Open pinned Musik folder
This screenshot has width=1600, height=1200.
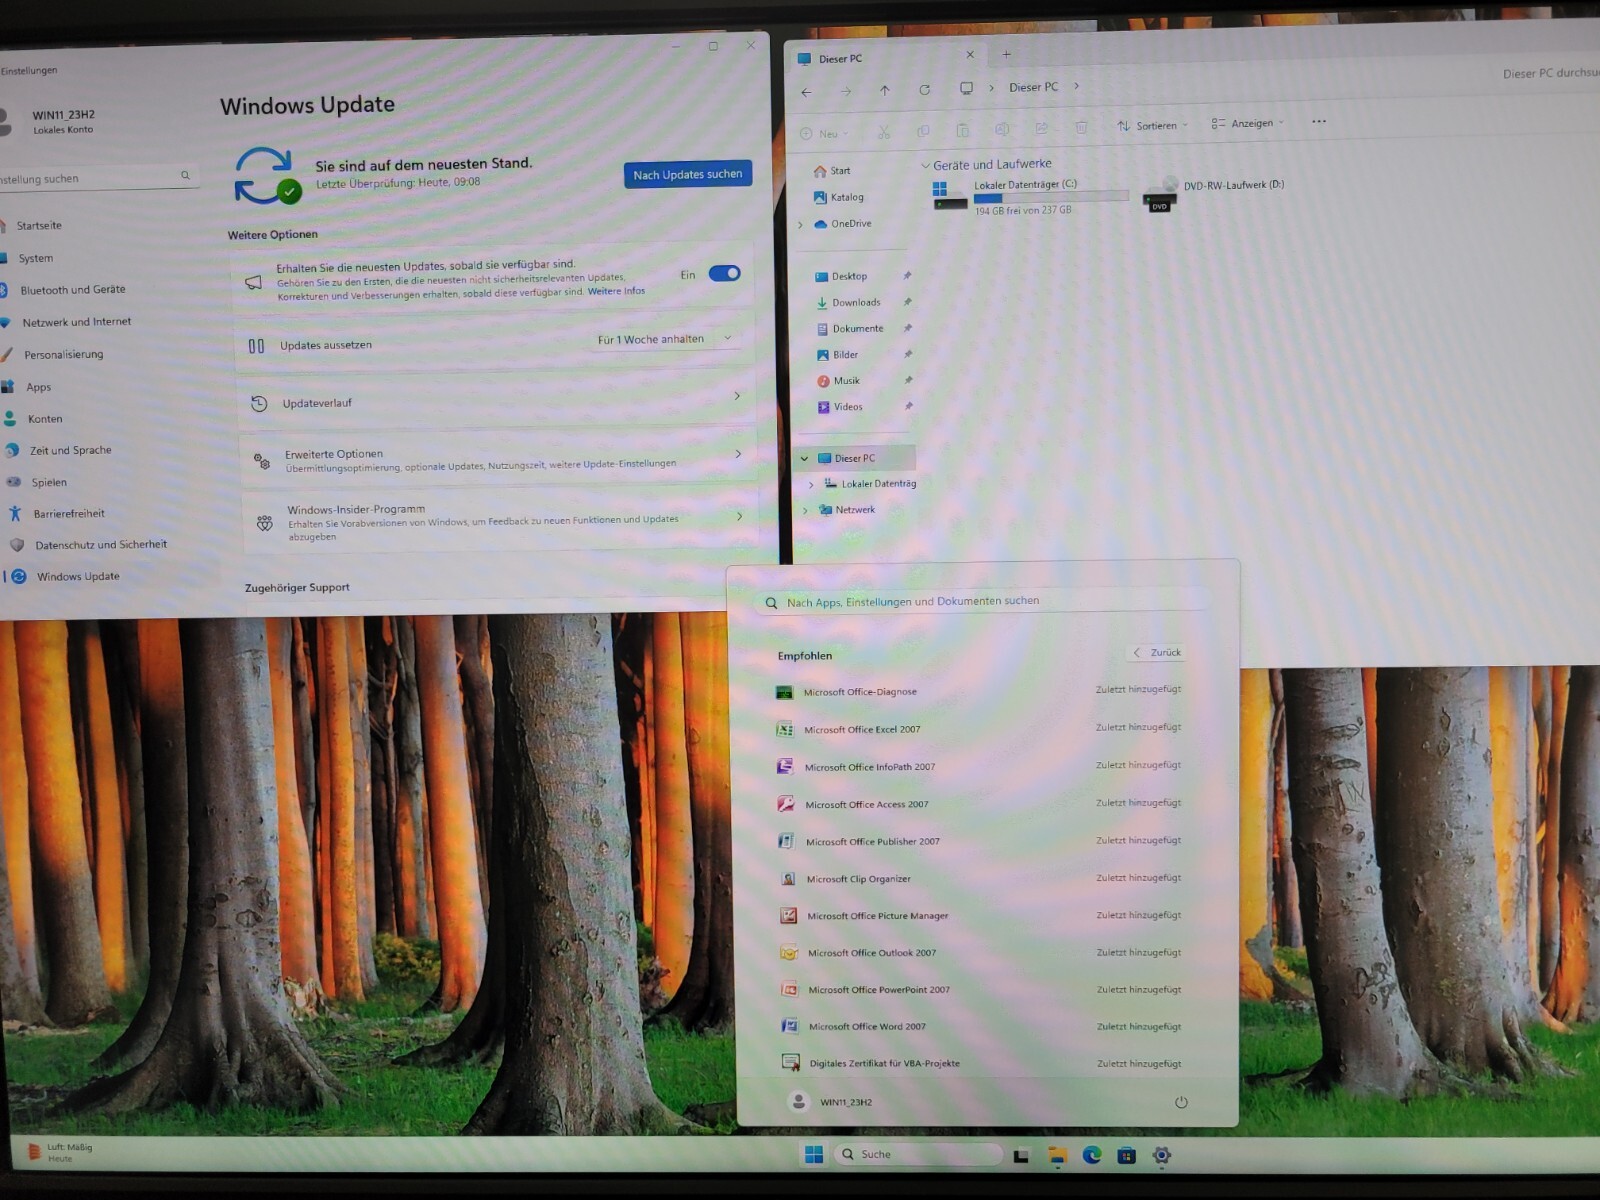847,380
